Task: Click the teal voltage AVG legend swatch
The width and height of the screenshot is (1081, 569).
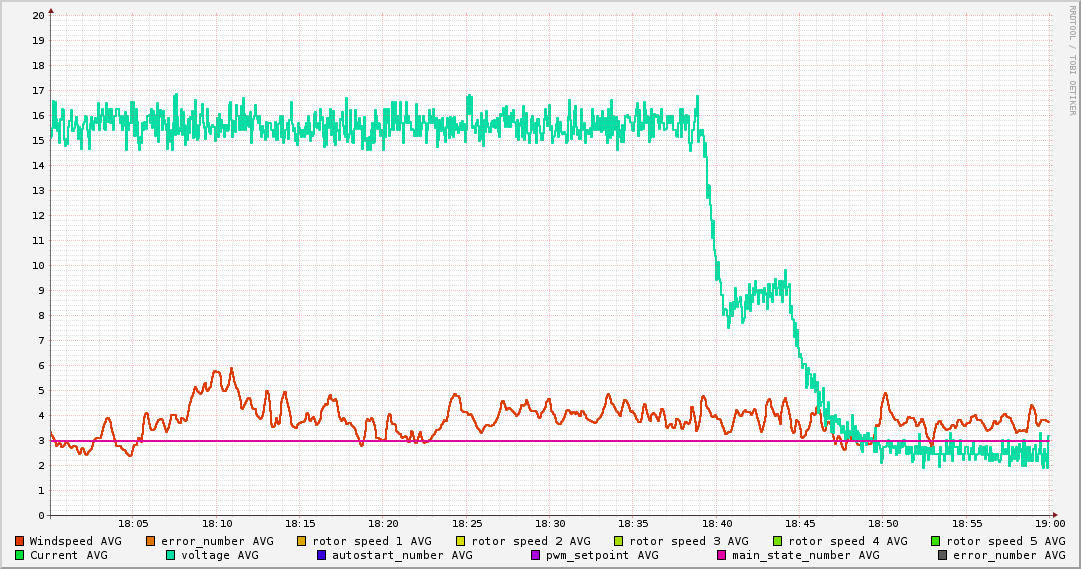Action: [171, 555]
